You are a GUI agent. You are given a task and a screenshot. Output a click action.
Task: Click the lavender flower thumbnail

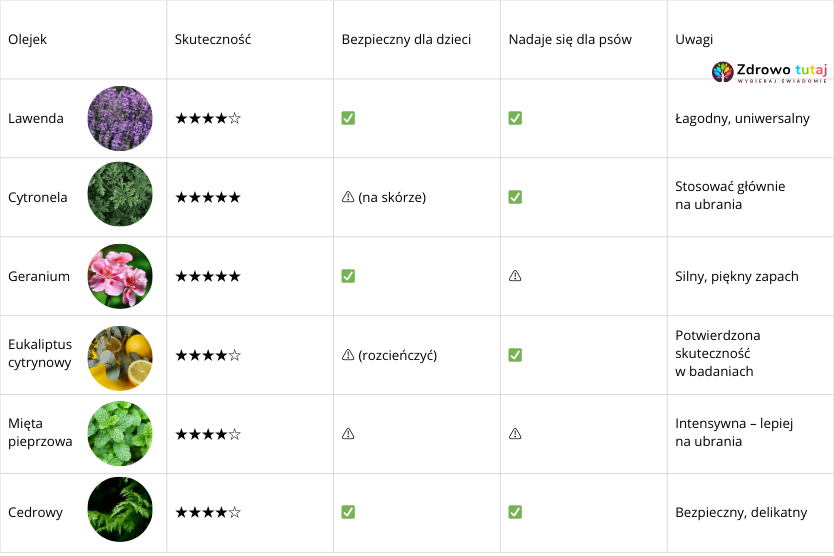click(x=120, y=118)
